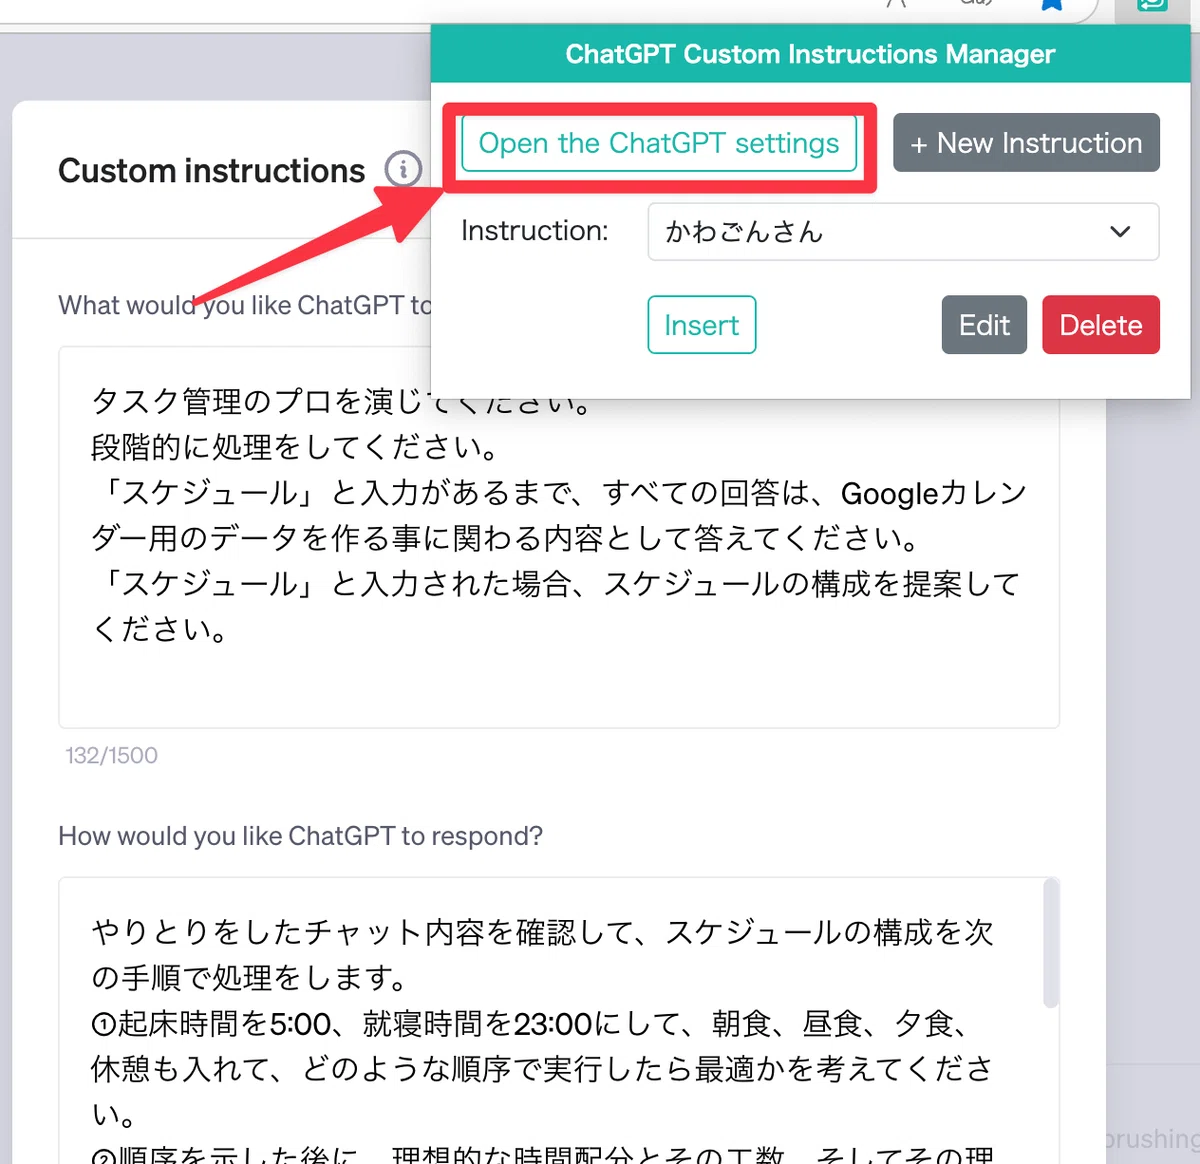Screen dimensions: 1200x1164
Task: Create a new instruction with + New Instruction
Action: pyautogui.click(x=1026, y=143)
